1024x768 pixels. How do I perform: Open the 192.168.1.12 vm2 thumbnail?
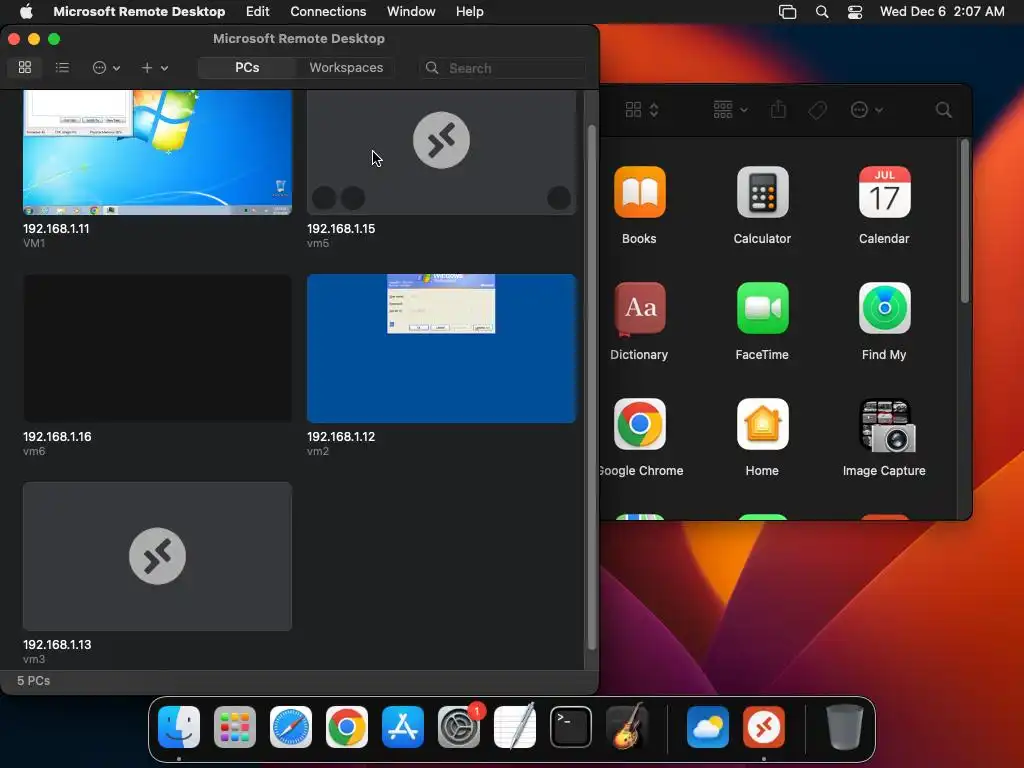(x=441, y=348)
